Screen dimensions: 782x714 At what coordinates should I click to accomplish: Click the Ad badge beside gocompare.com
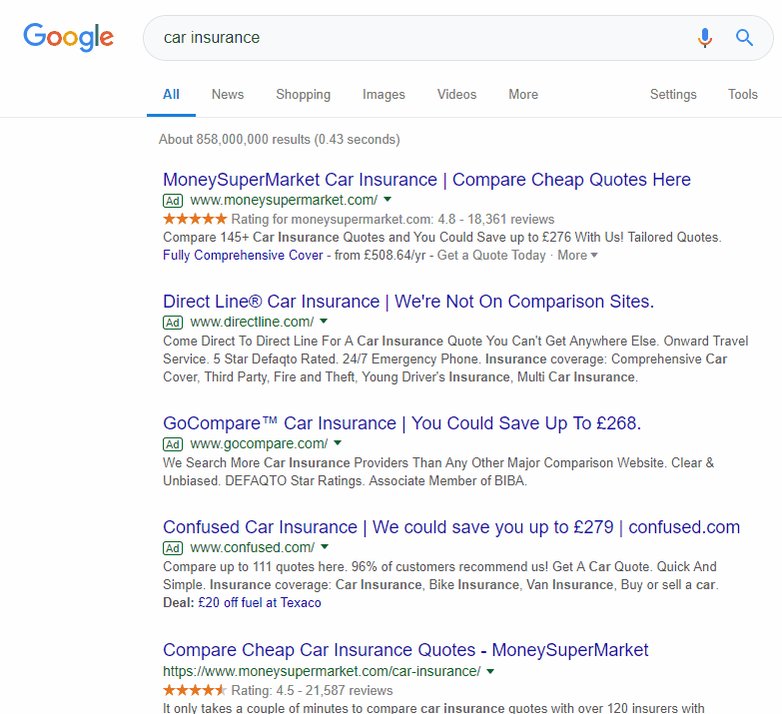click(173, 444)
